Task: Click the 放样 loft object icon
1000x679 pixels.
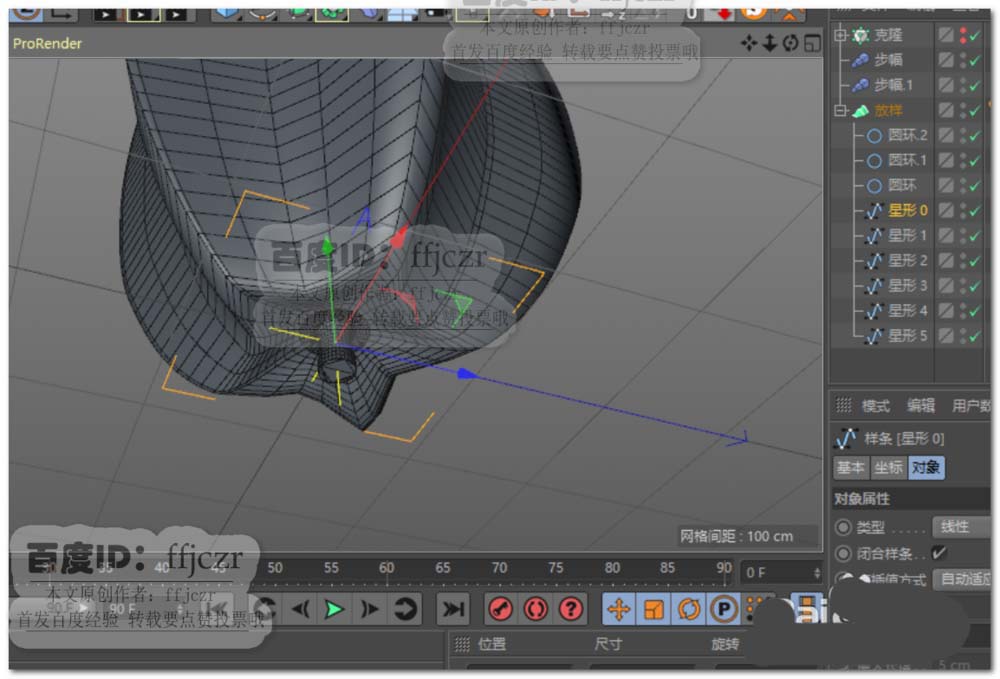Action: click(x=860, y=110)
